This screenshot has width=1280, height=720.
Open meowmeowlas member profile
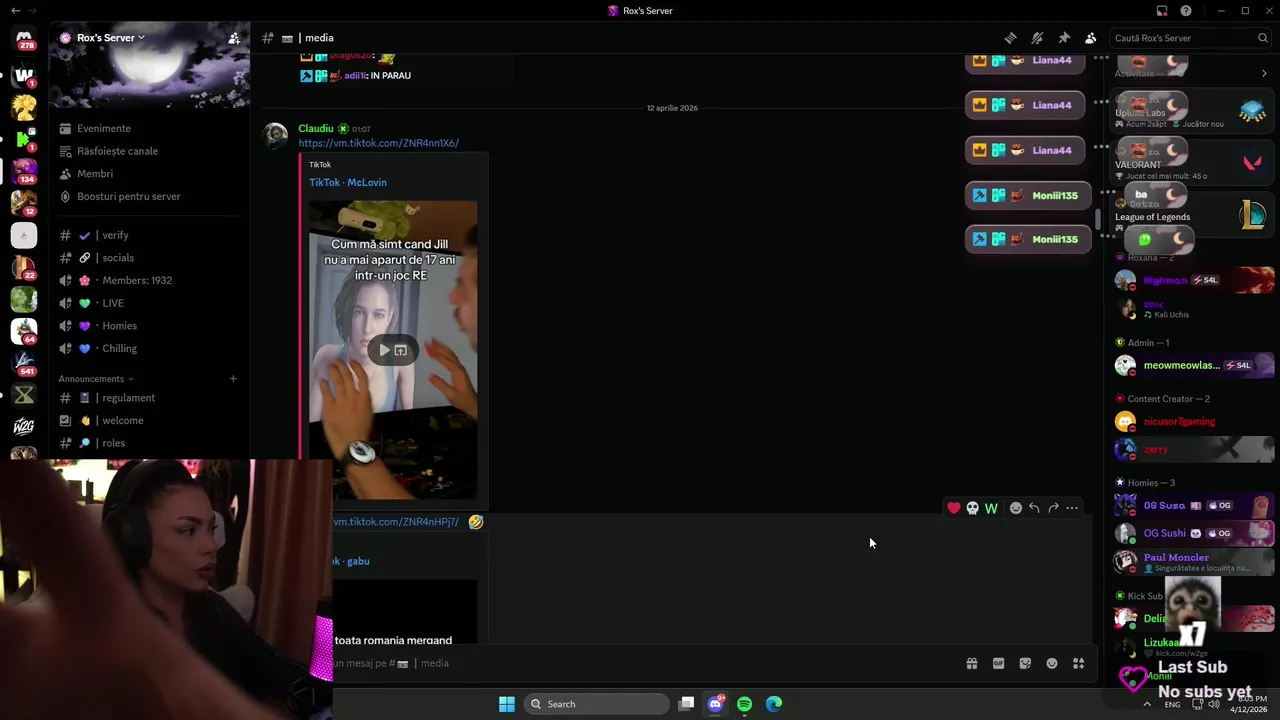(1194, 365)
